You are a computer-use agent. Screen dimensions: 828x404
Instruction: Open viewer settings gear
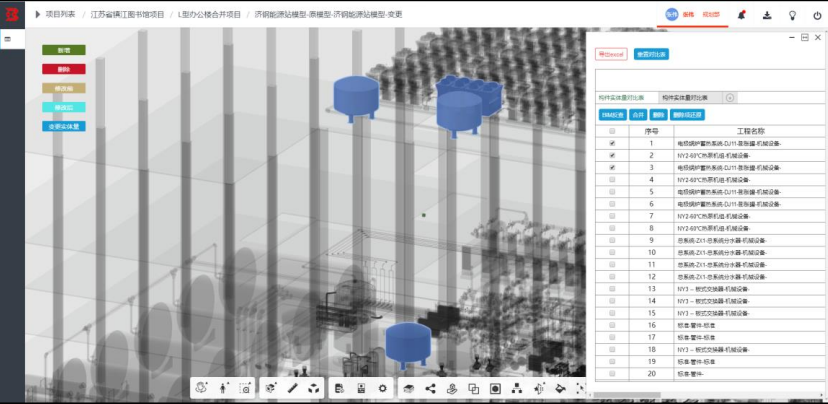(383, 388)
